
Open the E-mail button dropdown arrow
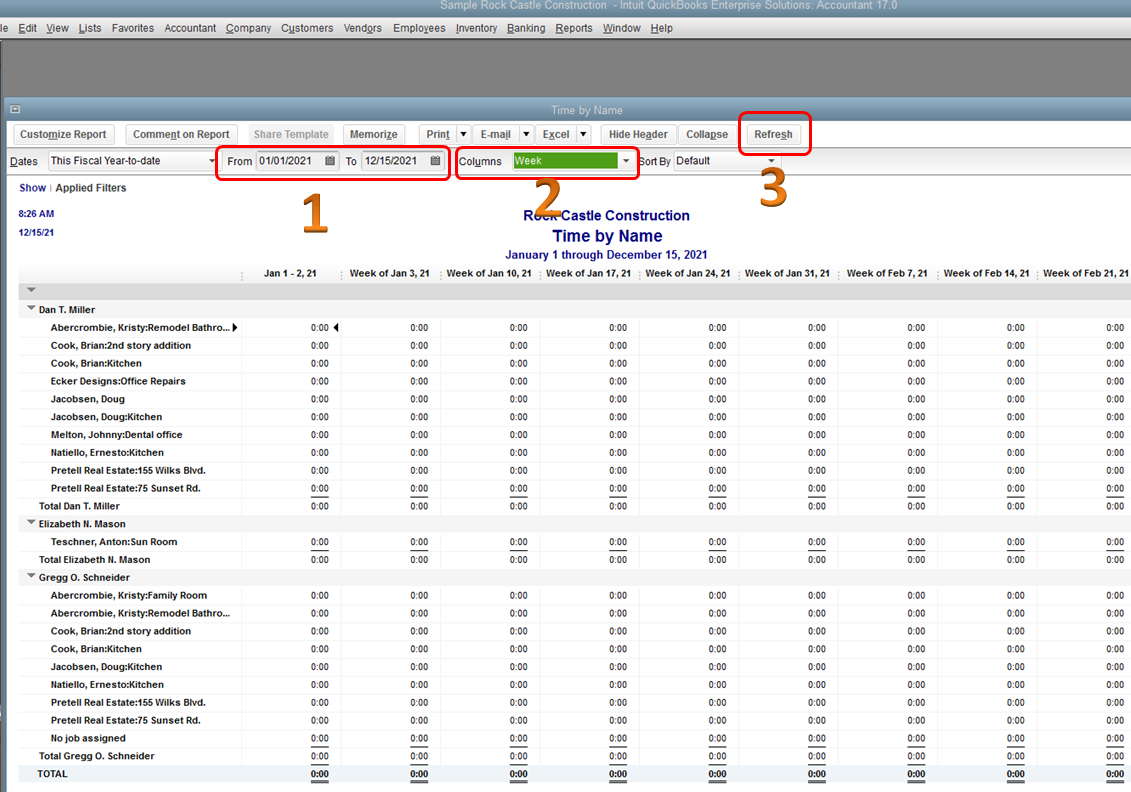pyautogui.click(x=525, y=135)
